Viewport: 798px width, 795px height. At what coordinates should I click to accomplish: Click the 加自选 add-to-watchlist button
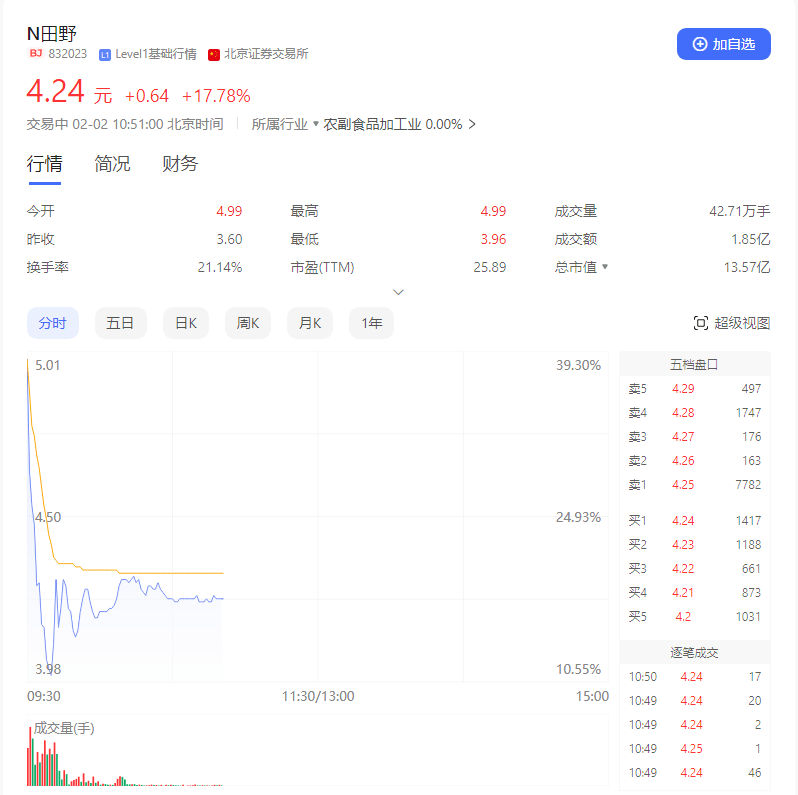pos(723,44)
